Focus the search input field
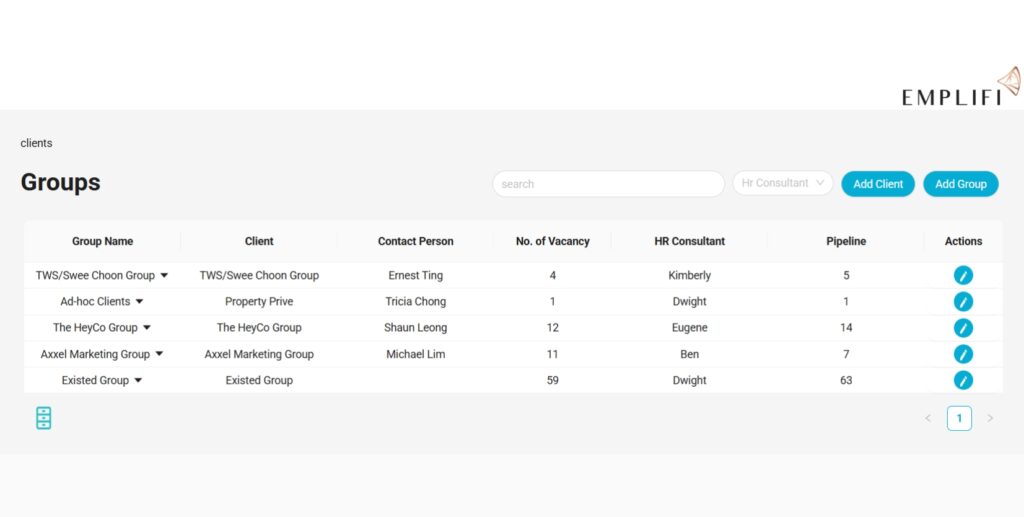Screen dimensions: 1024x517 point(608,184)
